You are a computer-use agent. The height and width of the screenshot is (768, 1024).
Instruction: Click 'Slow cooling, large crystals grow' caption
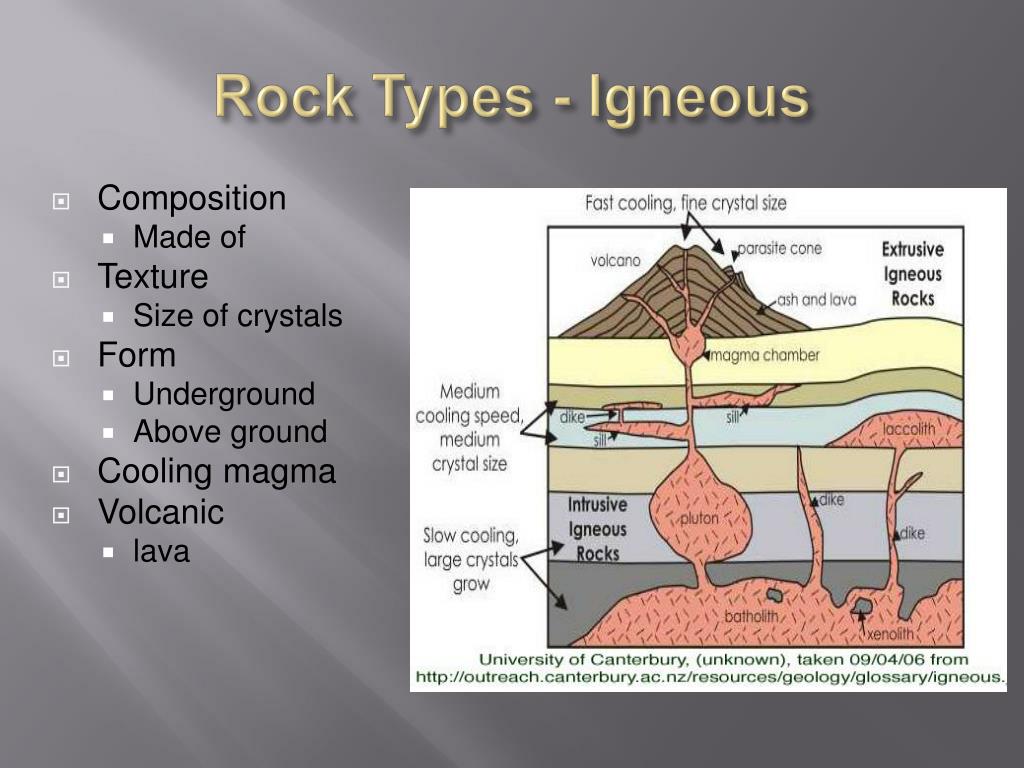pos(471,560)
